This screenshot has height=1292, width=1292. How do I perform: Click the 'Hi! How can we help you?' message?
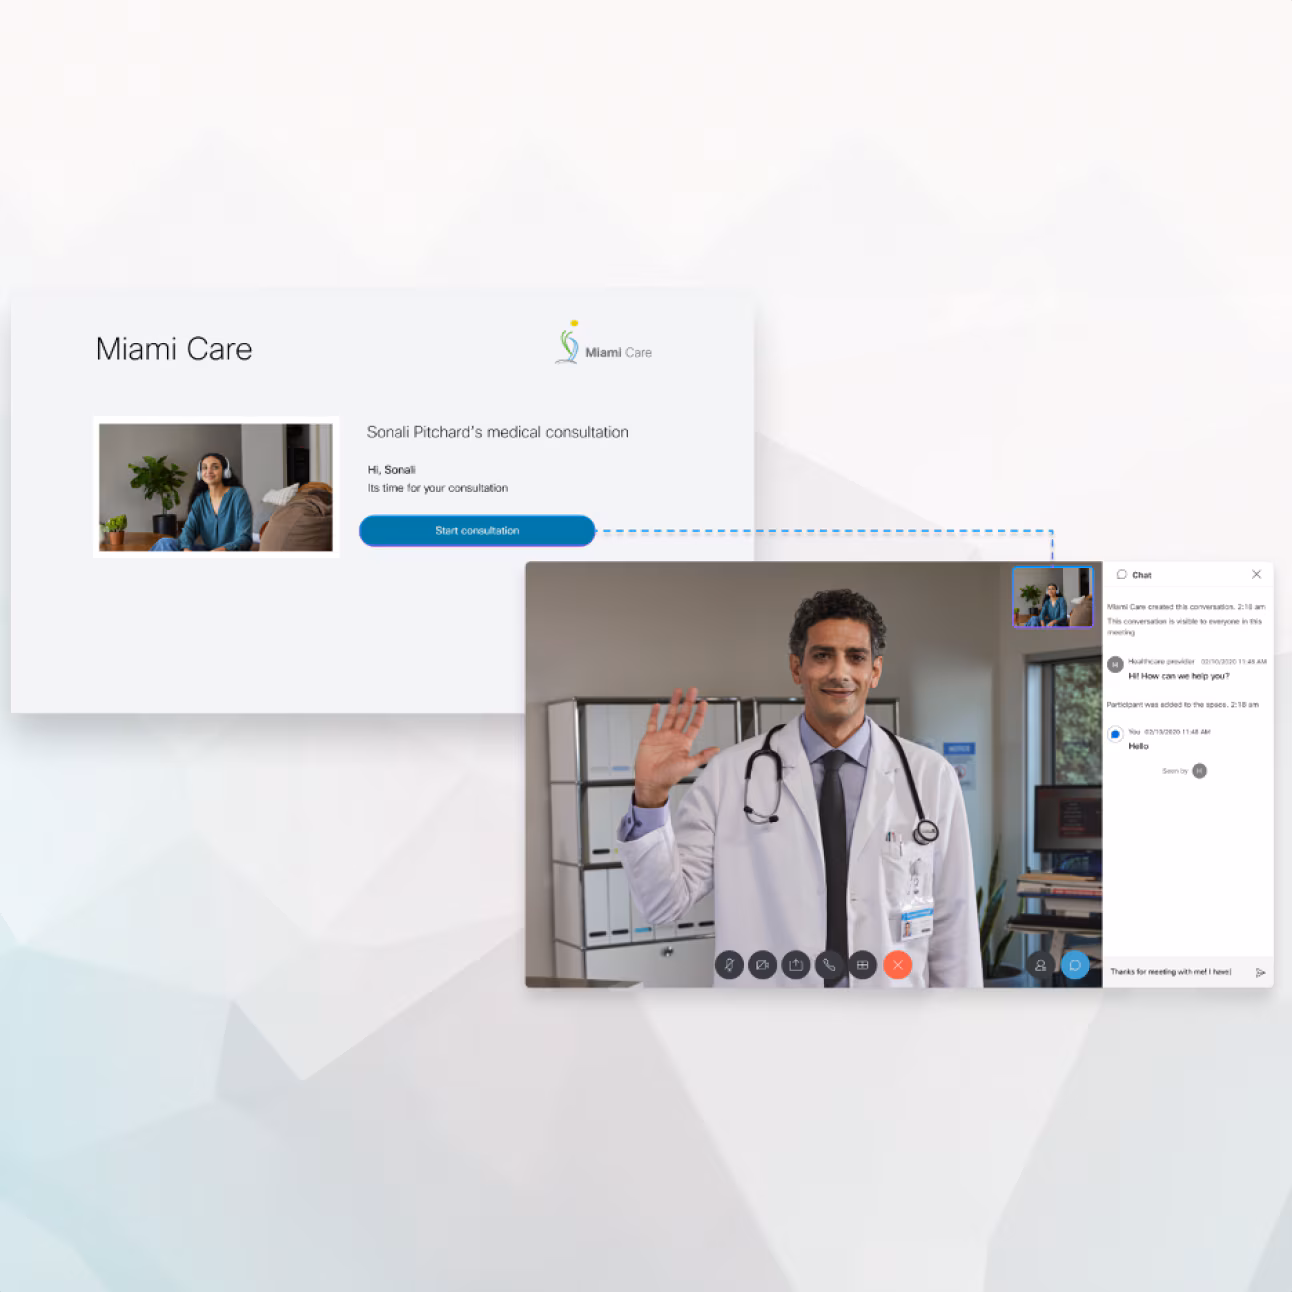pos(1179,676)
